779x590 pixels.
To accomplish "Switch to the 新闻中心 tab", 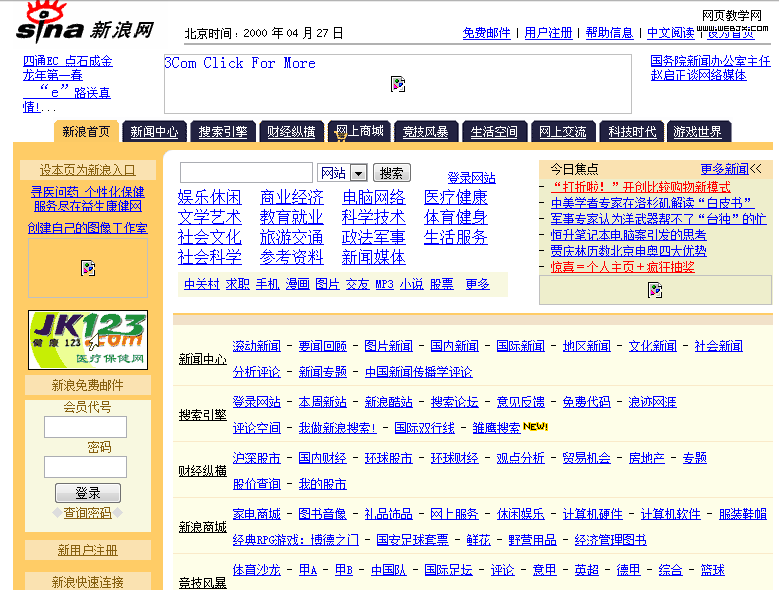I will pyautogui.click(x=154, y=132).
